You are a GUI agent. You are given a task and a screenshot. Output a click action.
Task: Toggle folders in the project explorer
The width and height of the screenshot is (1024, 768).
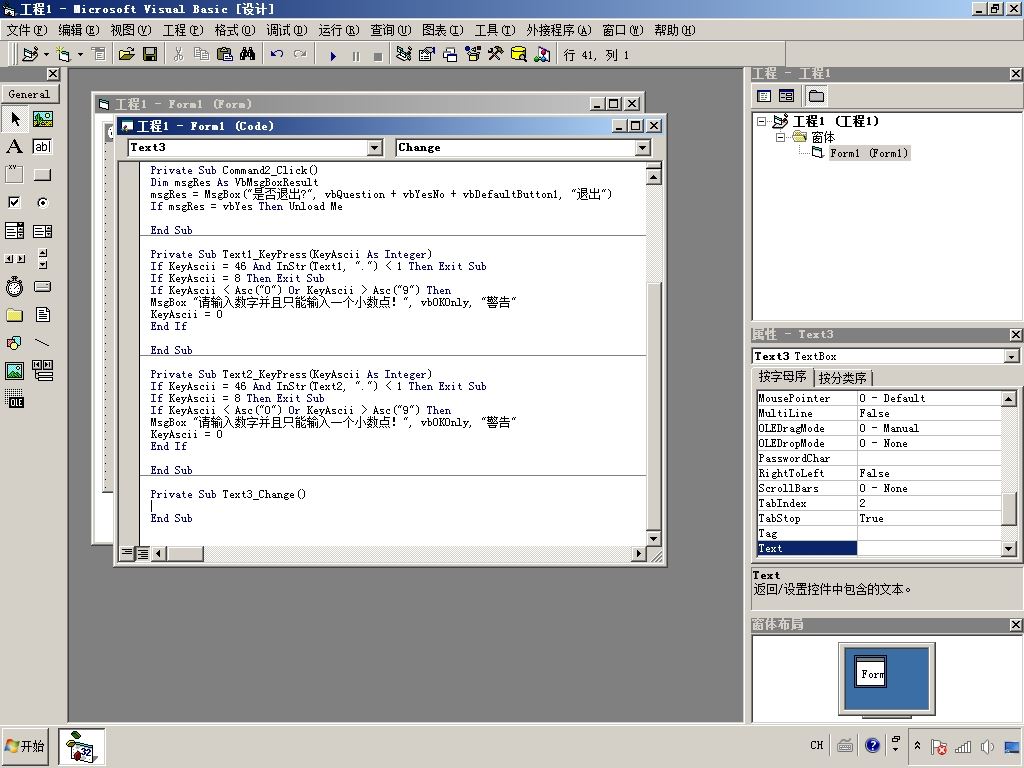[816, 96]
